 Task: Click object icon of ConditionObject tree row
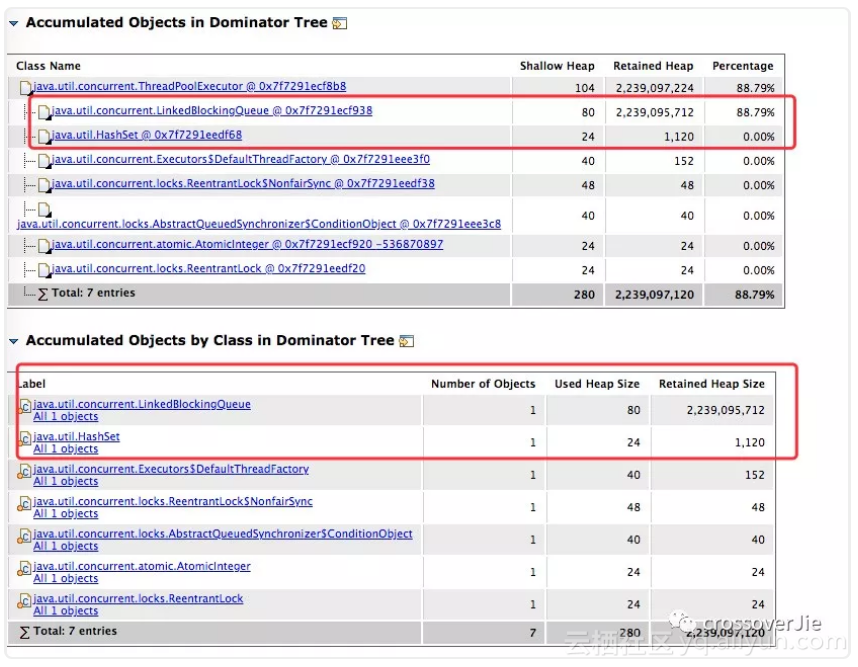[44, 210]
